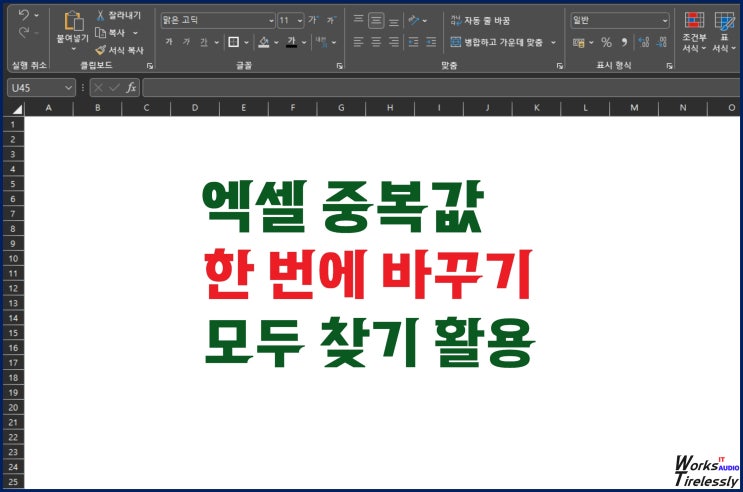743x492 pixels.
Task: Open the 맞춤 alignment dialog launcher
Action: click(x=560, y=66)
